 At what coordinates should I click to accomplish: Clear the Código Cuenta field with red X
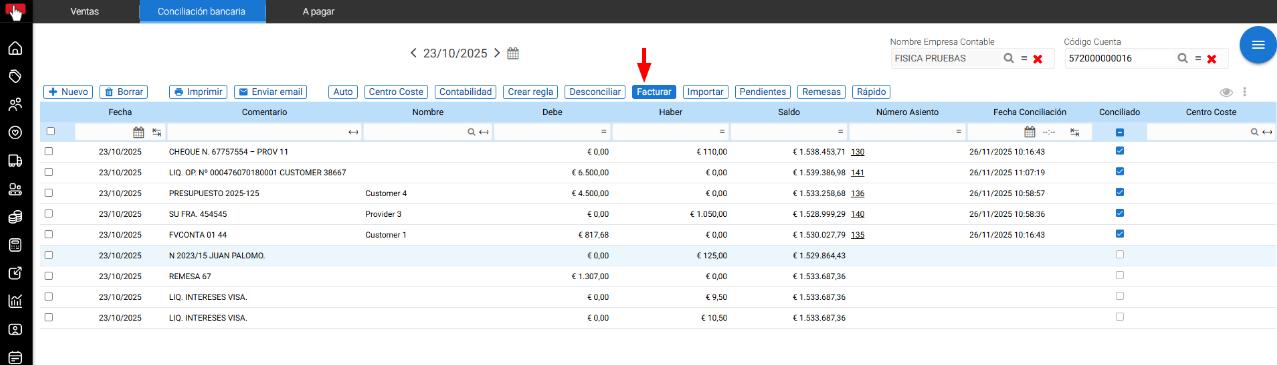1211,59
